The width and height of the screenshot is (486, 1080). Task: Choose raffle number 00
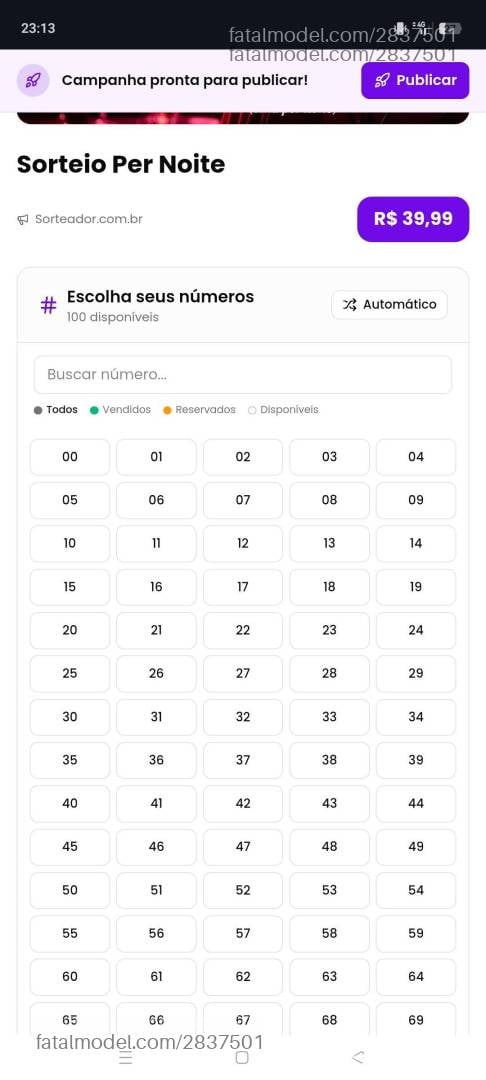pyautogui.click(x=70, y=457)
